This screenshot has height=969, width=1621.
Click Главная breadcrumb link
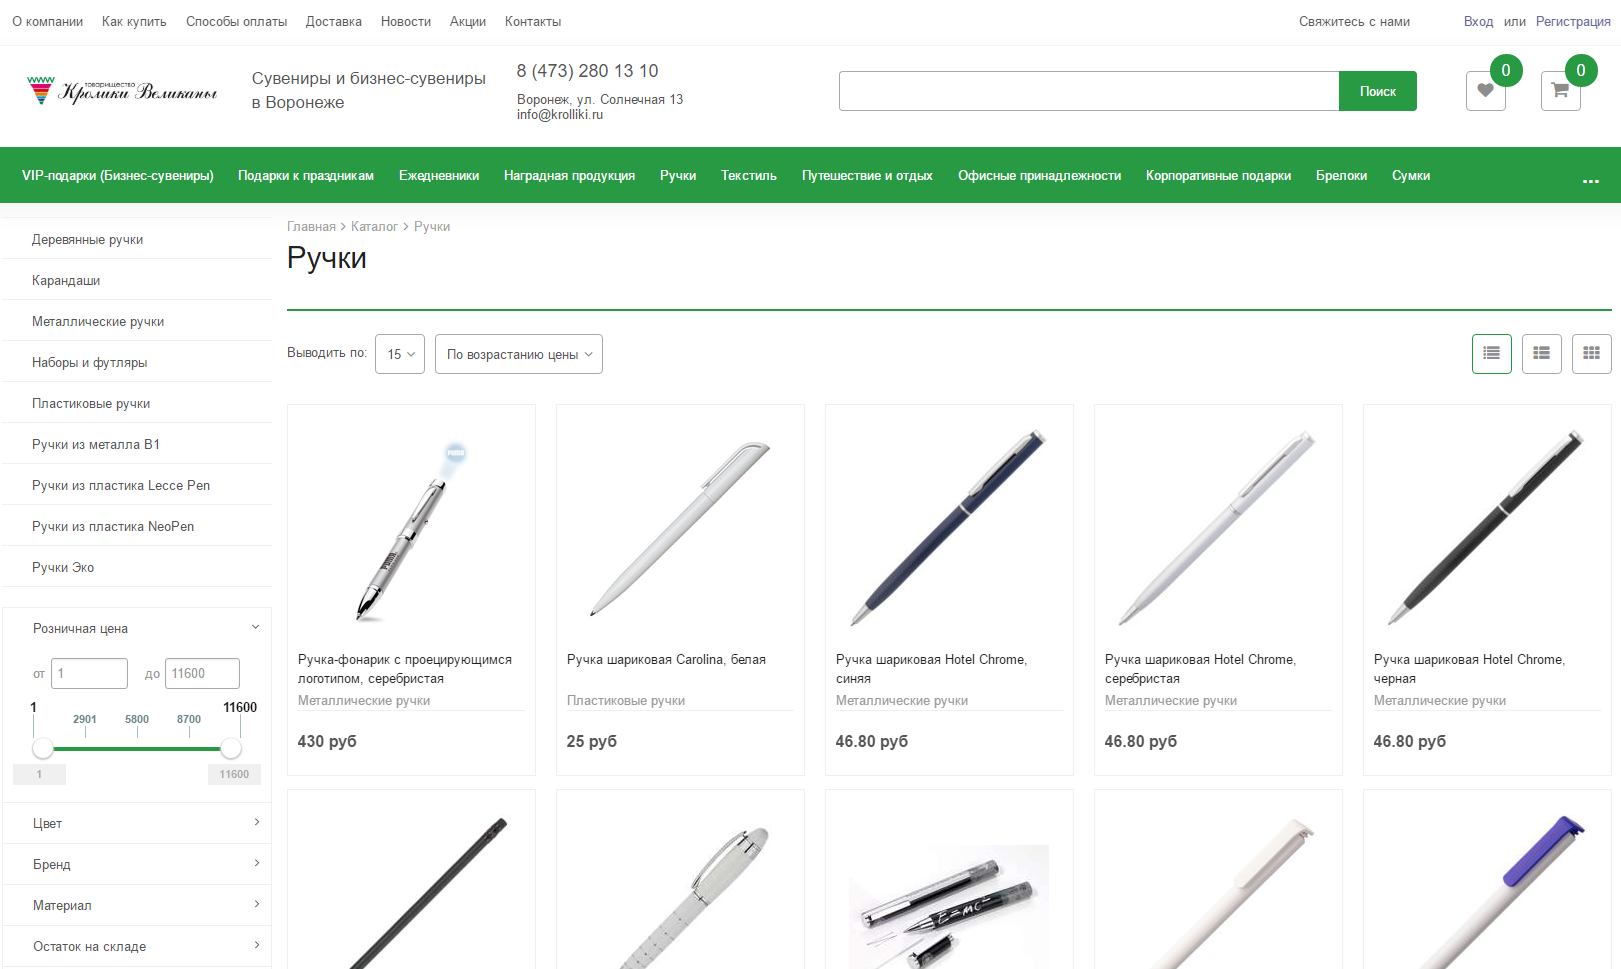click(311, 227)
